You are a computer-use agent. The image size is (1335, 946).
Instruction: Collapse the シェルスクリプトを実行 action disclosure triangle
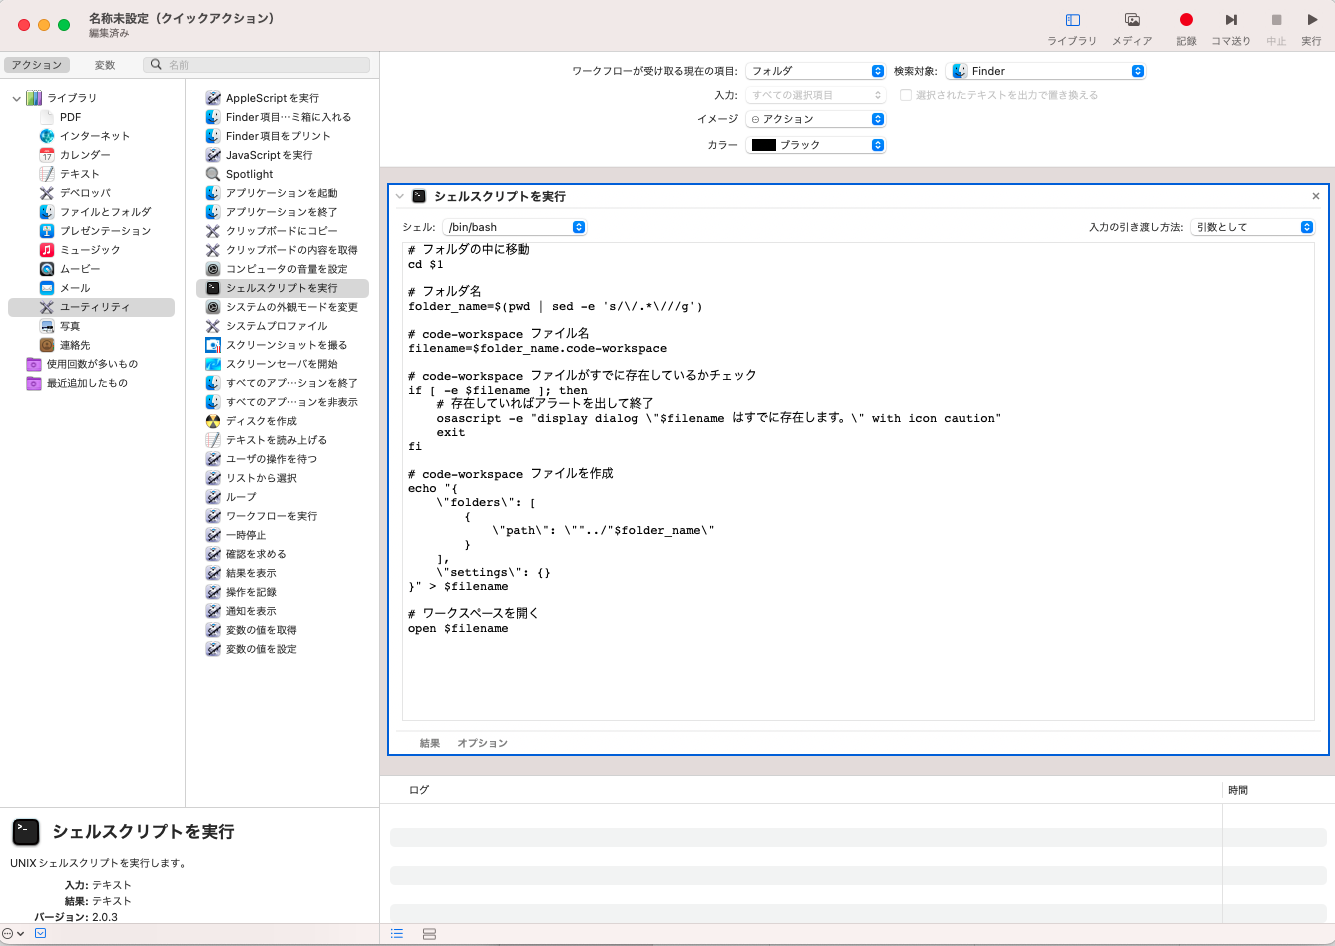399,197
